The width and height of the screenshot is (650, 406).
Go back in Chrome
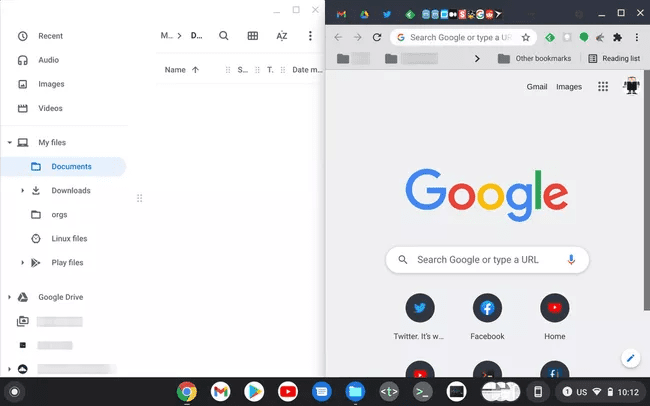(x=338, y=37)
